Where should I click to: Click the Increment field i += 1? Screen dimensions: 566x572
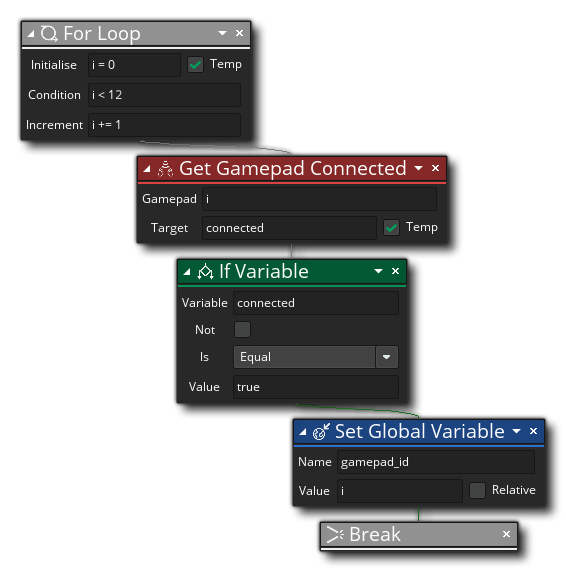pyautogui.click(x=164, y=125)
